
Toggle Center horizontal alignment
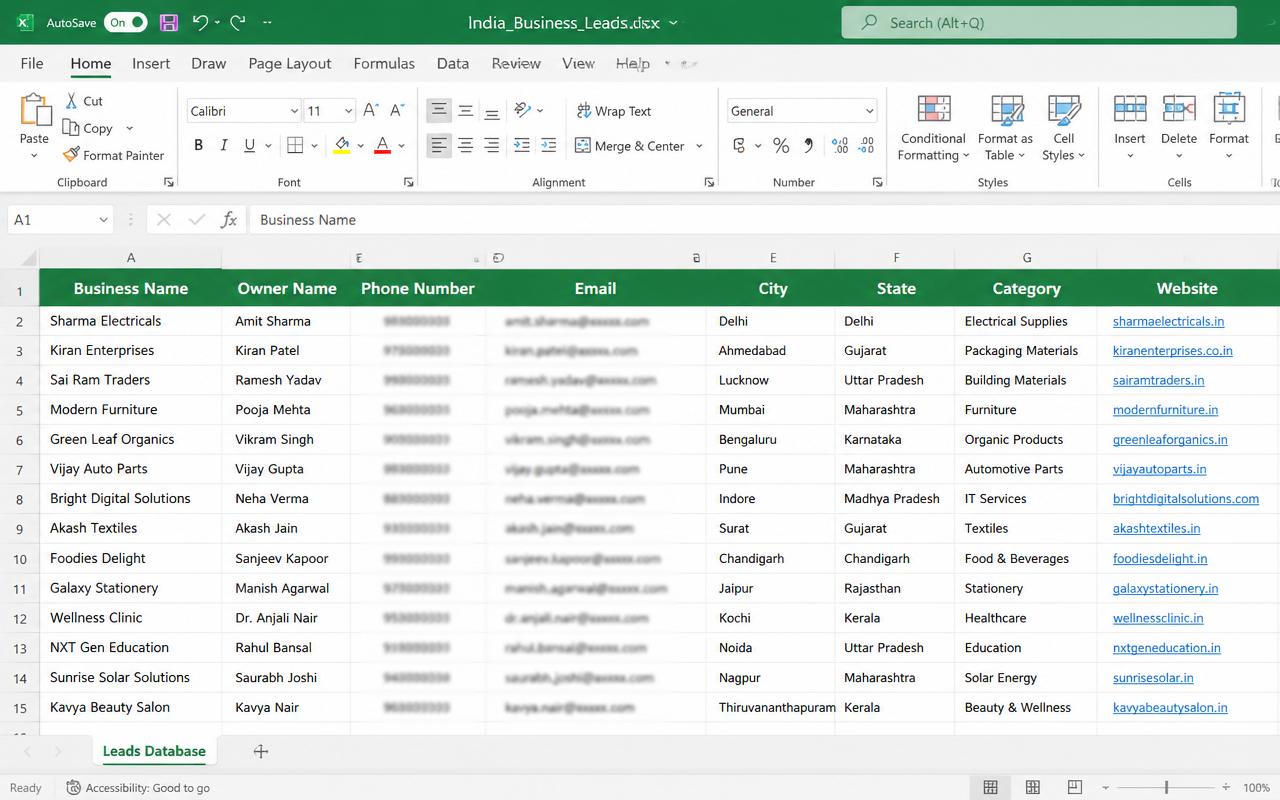click(x=465, y=146)
